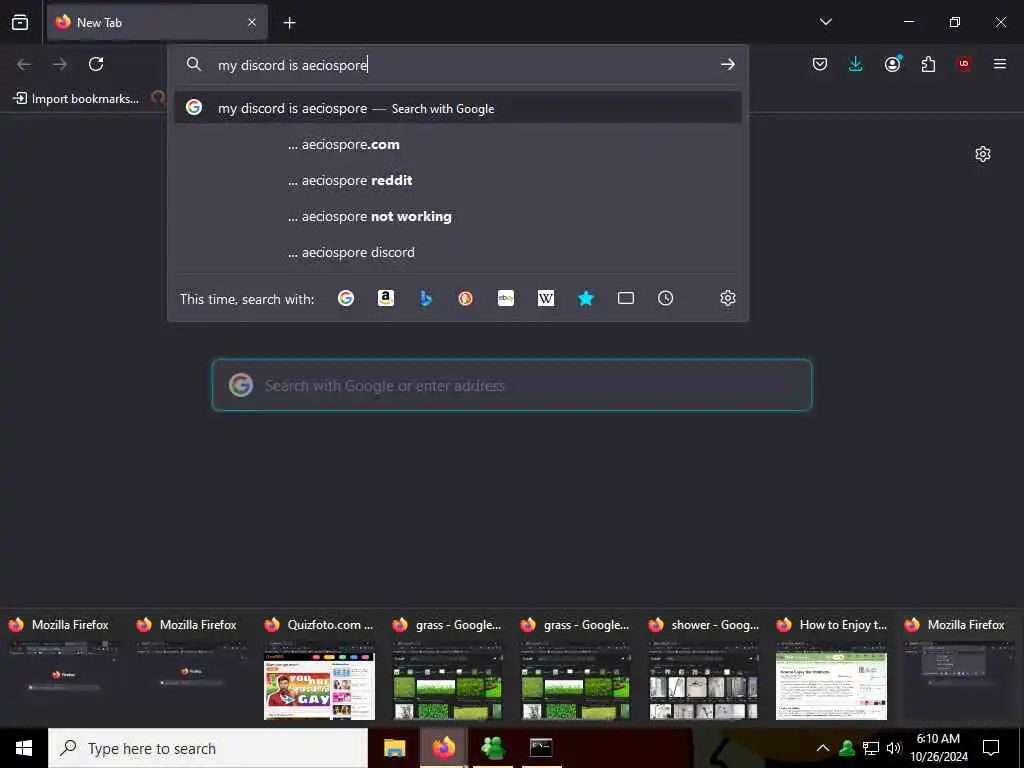Go back one page
The height and width of the screenshot is (768, 1024).
click(x=24, y=64)
